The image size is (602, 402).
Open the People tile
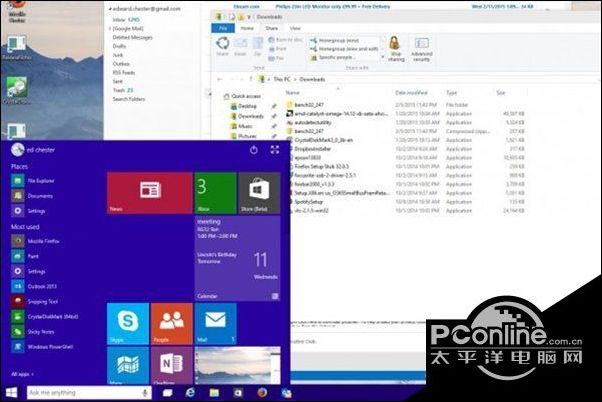pyautogui.click(x=171, y=323)
